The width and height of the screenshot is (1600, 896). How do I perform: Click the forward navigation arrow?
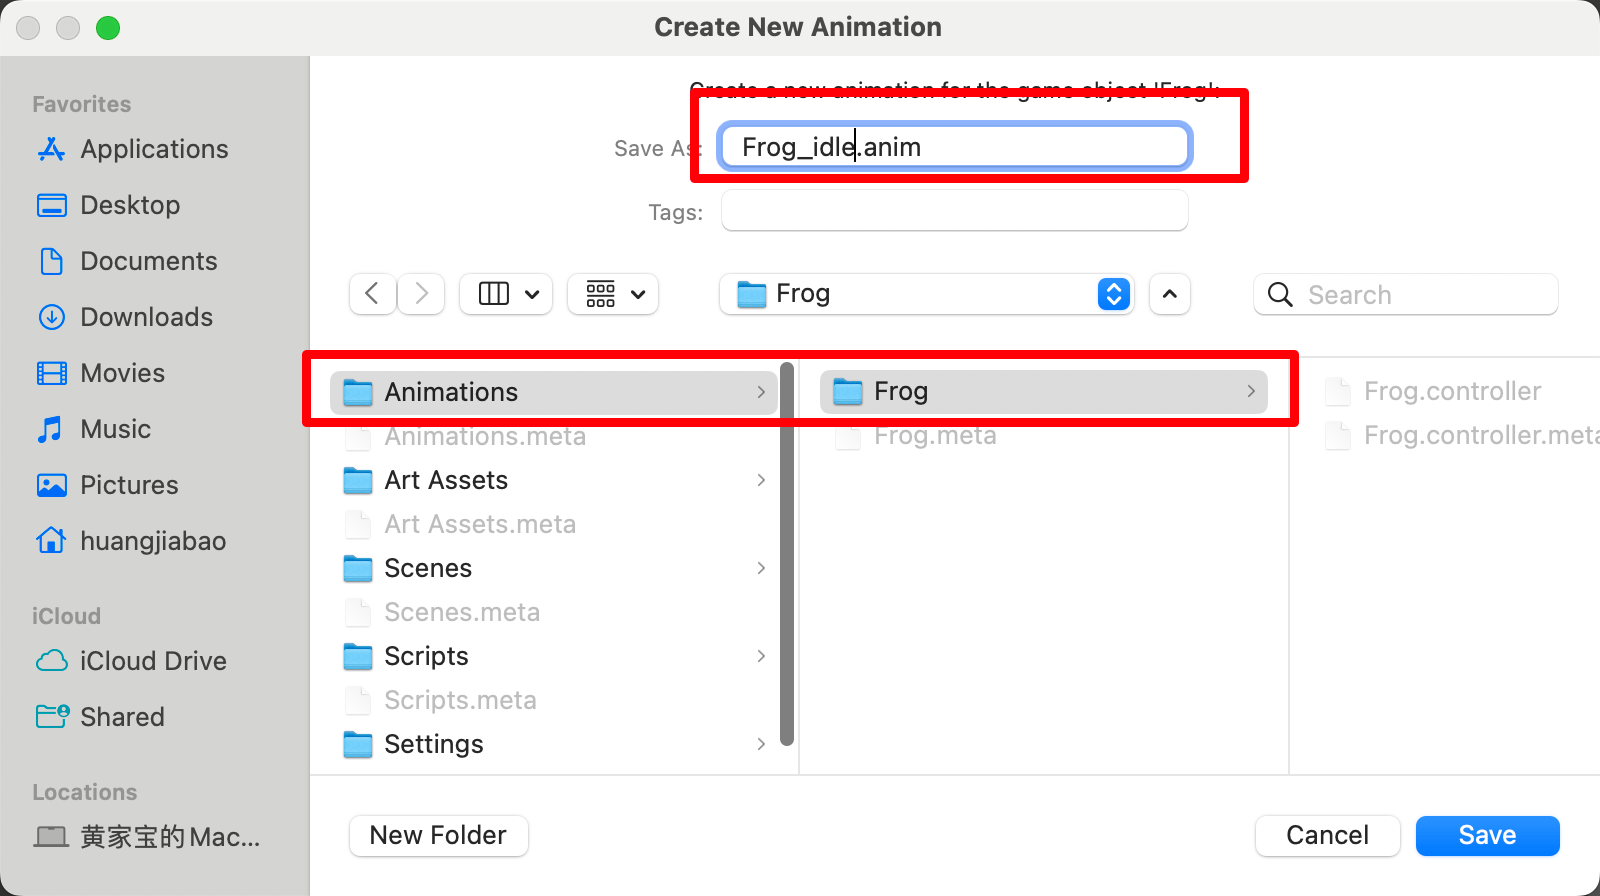[421, 294]
